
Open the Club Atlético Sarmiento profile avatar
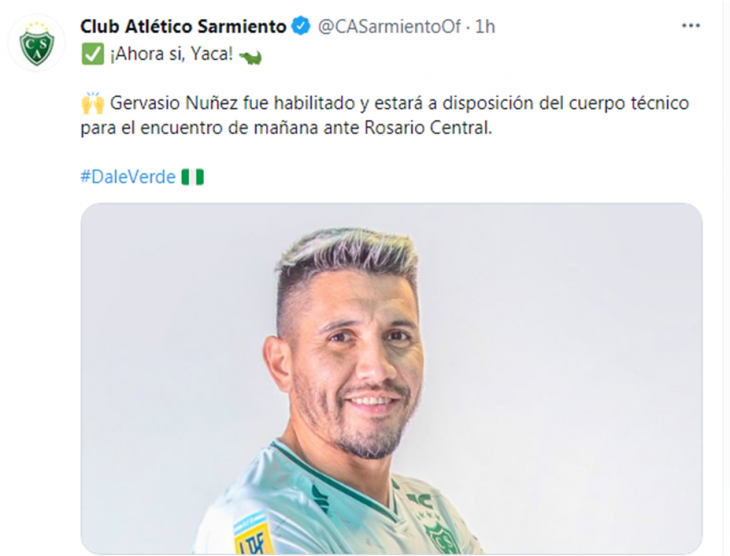36,43
